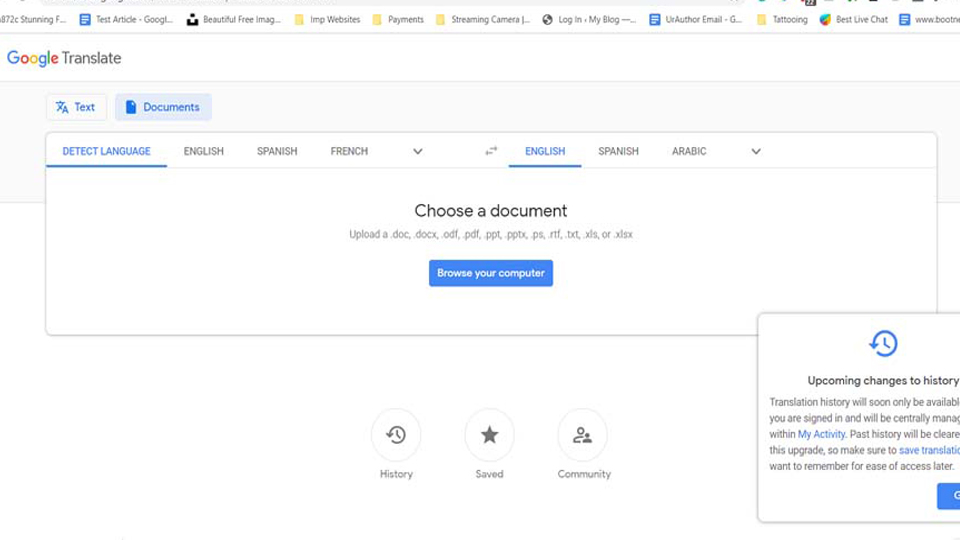The image size is (960, 540).
Task: Open the Payments bookmark folder
Action: 398,20
